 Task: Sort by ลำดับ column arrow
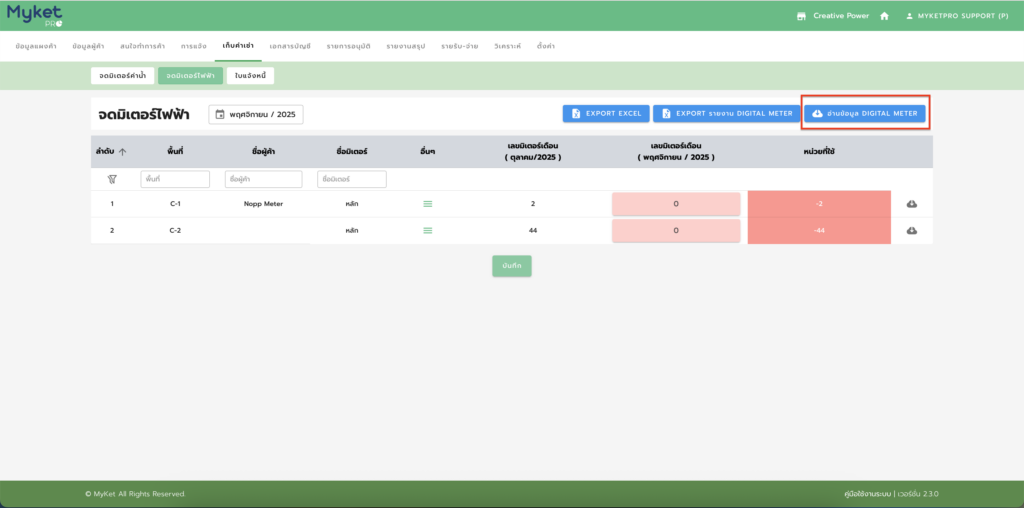click(x=122, y=152)
